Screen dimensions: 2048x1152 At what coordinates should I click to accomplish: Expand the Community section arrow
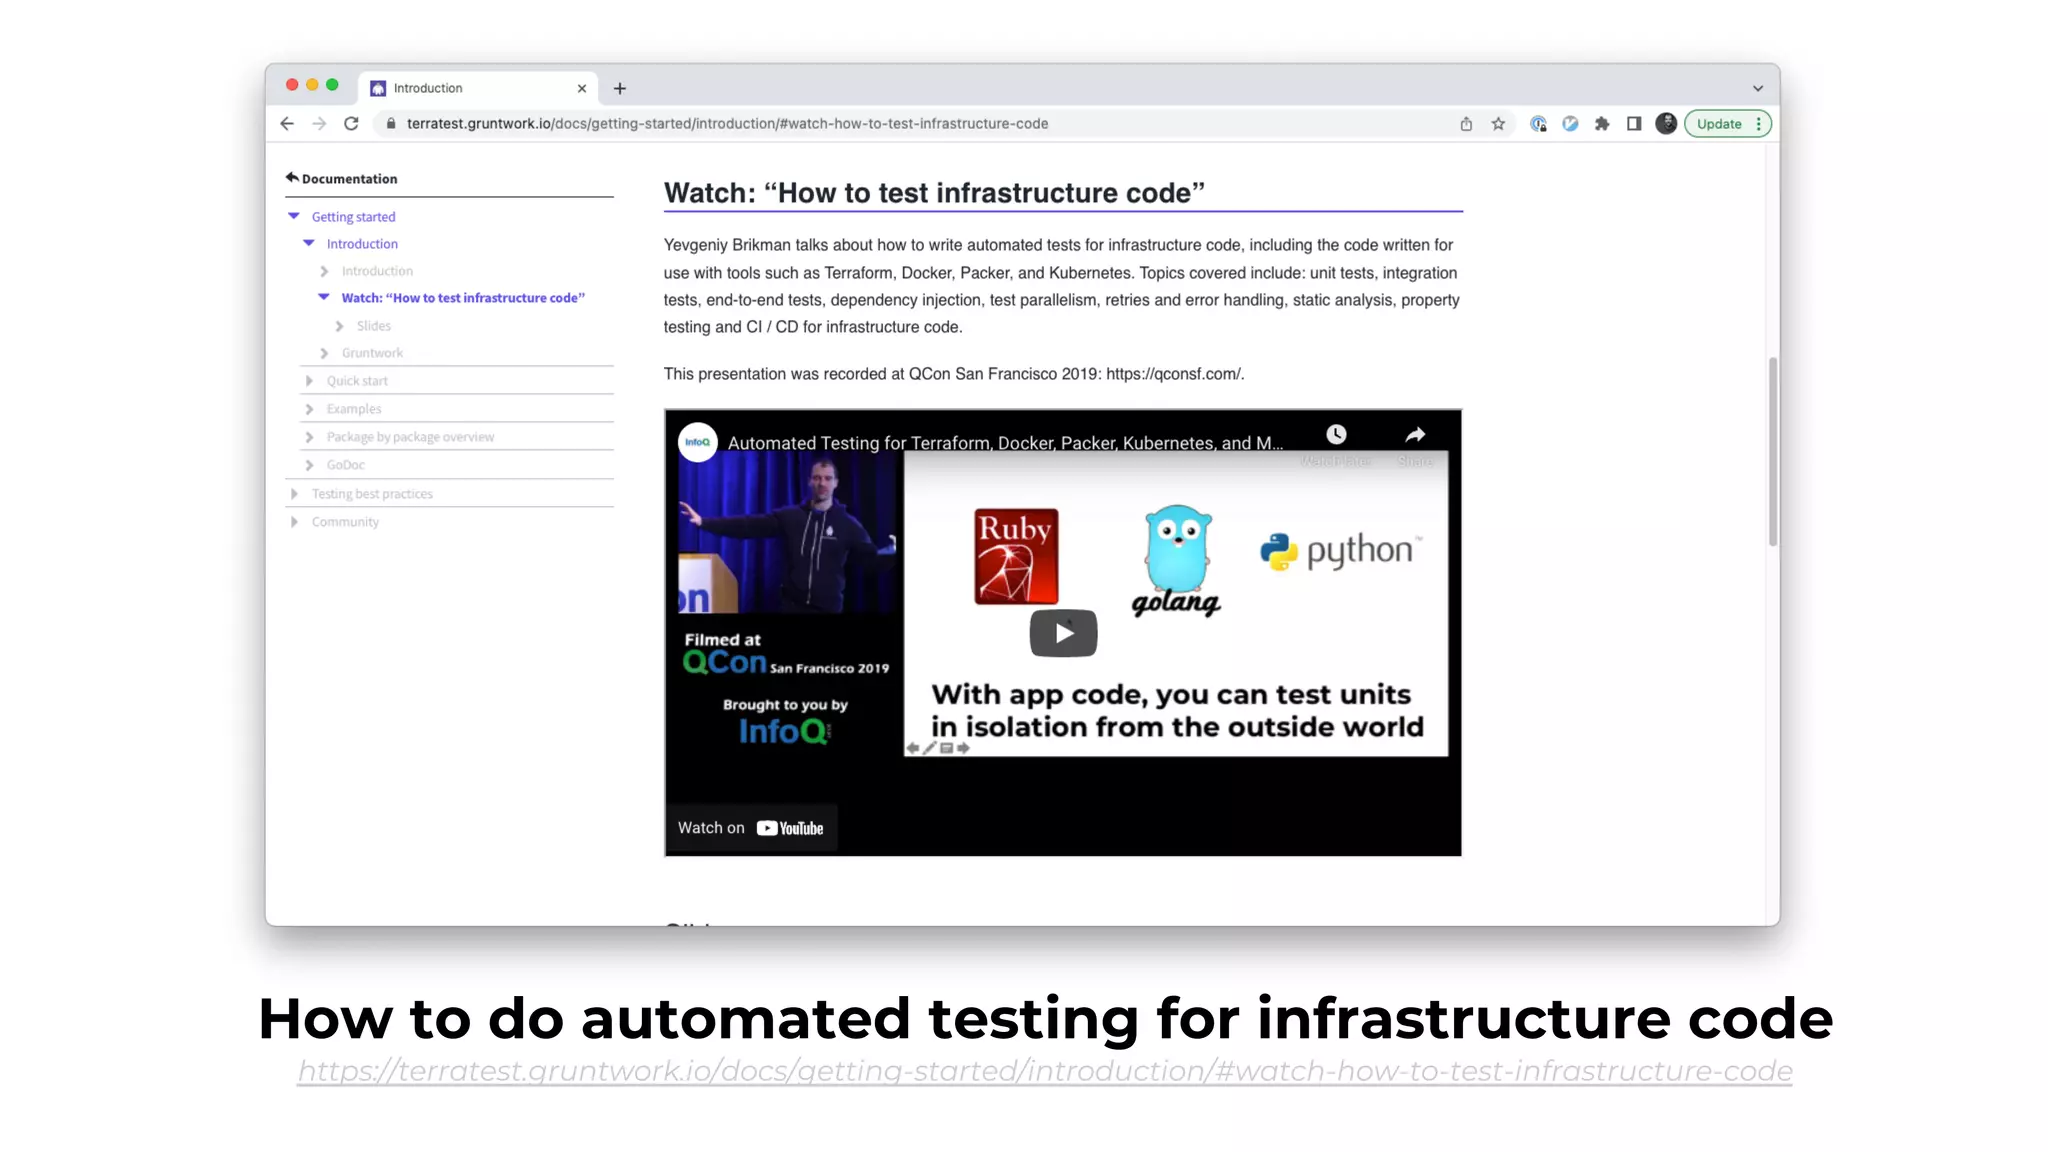tap(294, 522)
